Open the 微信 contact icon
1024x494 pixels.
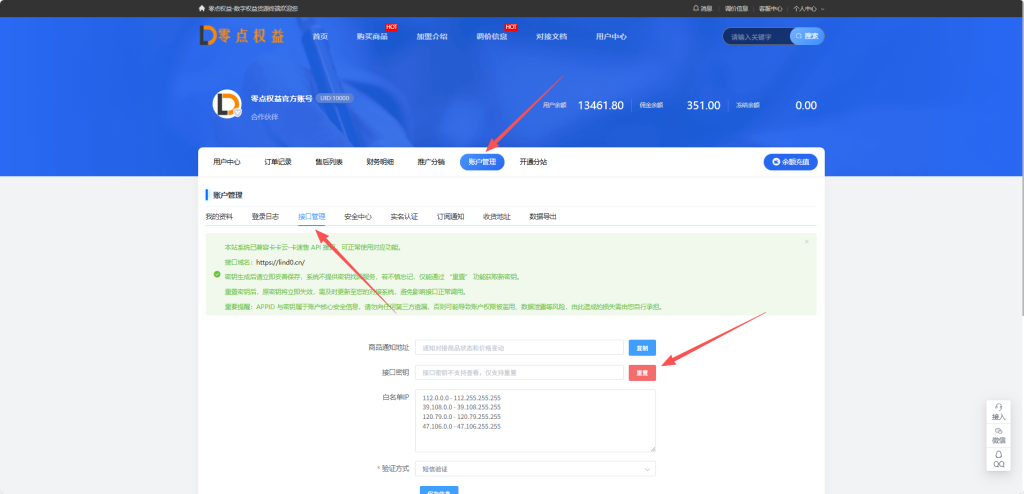pos(998,434)
